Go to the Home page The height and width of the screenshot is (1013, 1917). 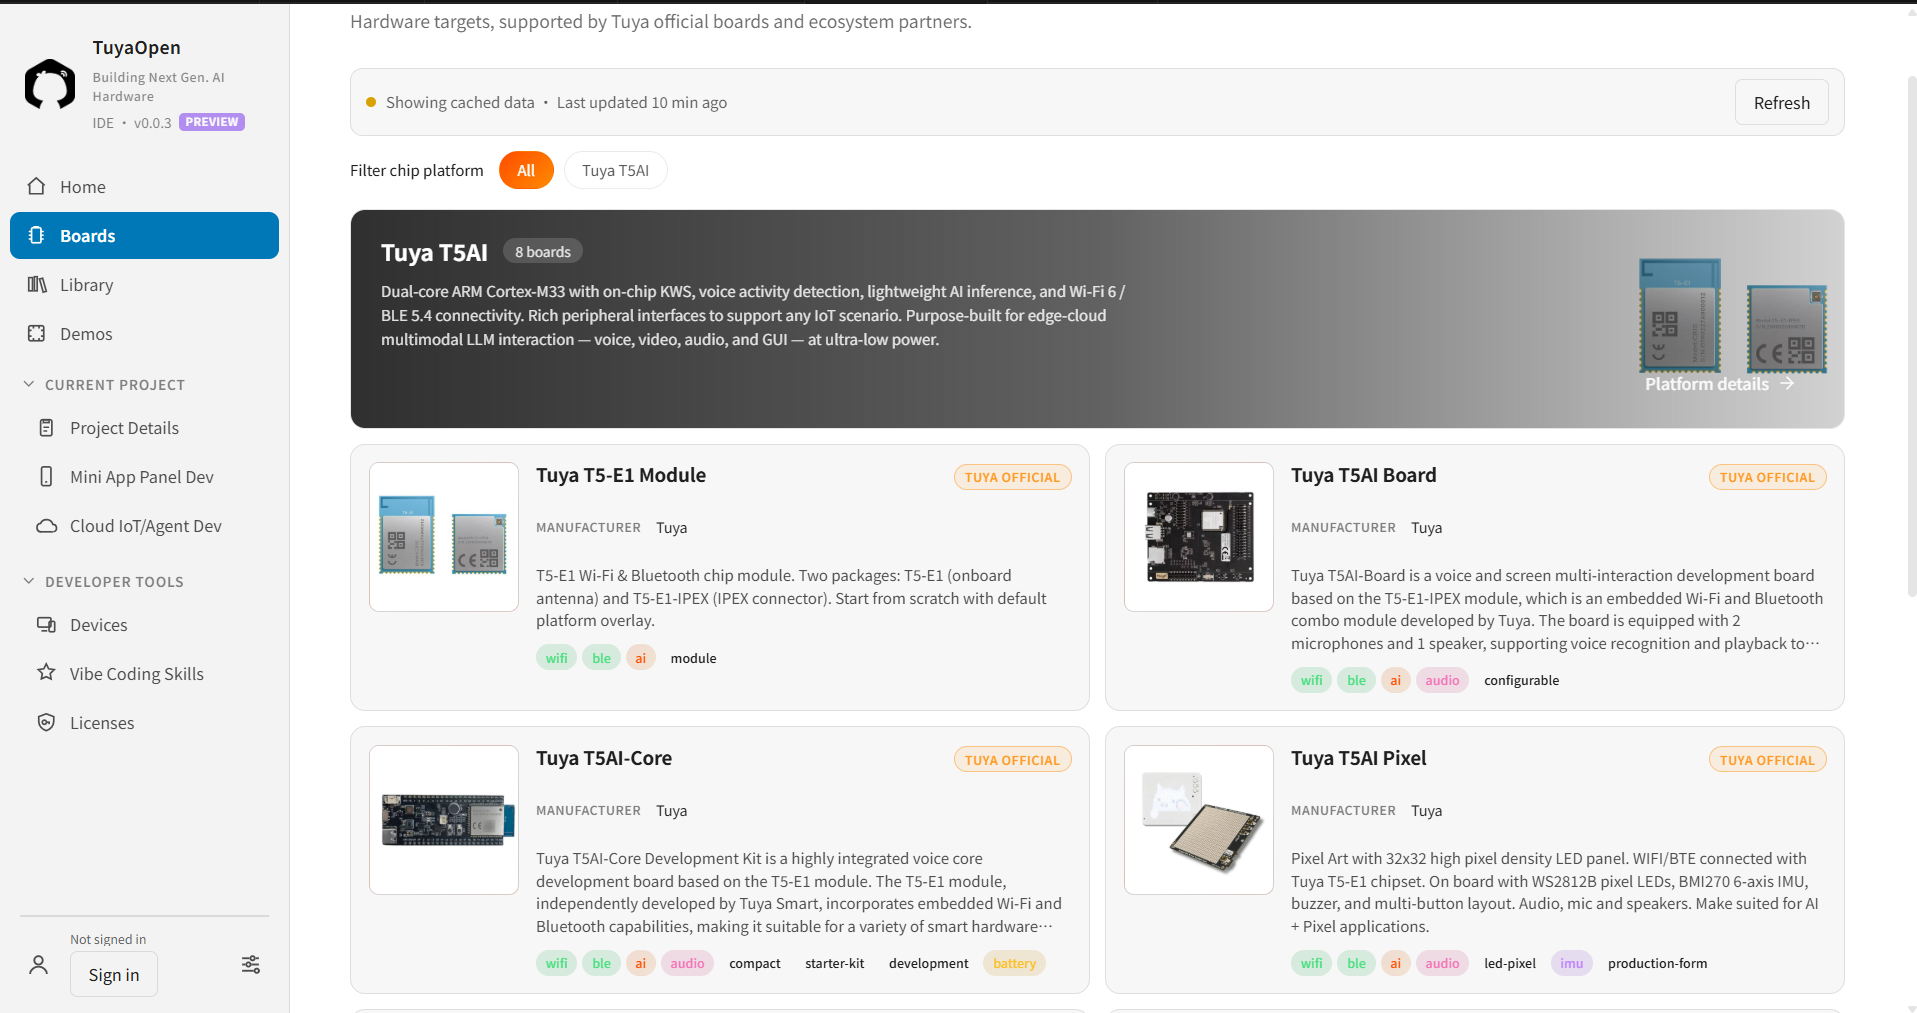pyautogui.click(x=144, y=186)
